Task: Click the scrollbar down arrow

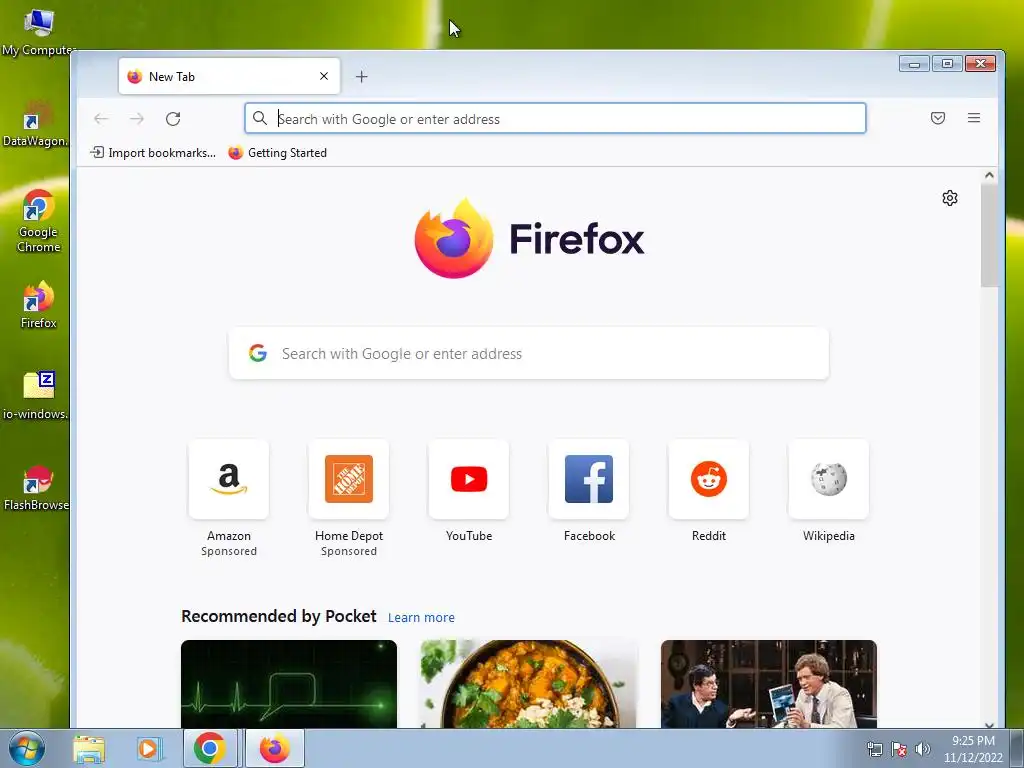Action: (989, 725)
